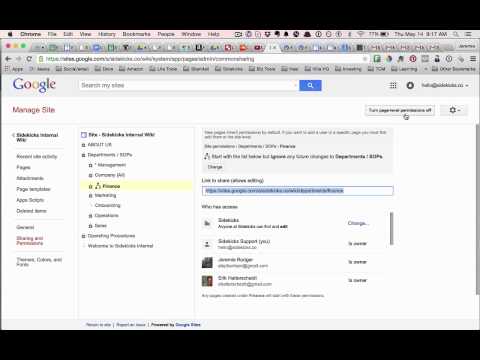Click the red Pinterest extension icon
The image size is (480, 360).
pyautogui.click(x=413, y=59)
